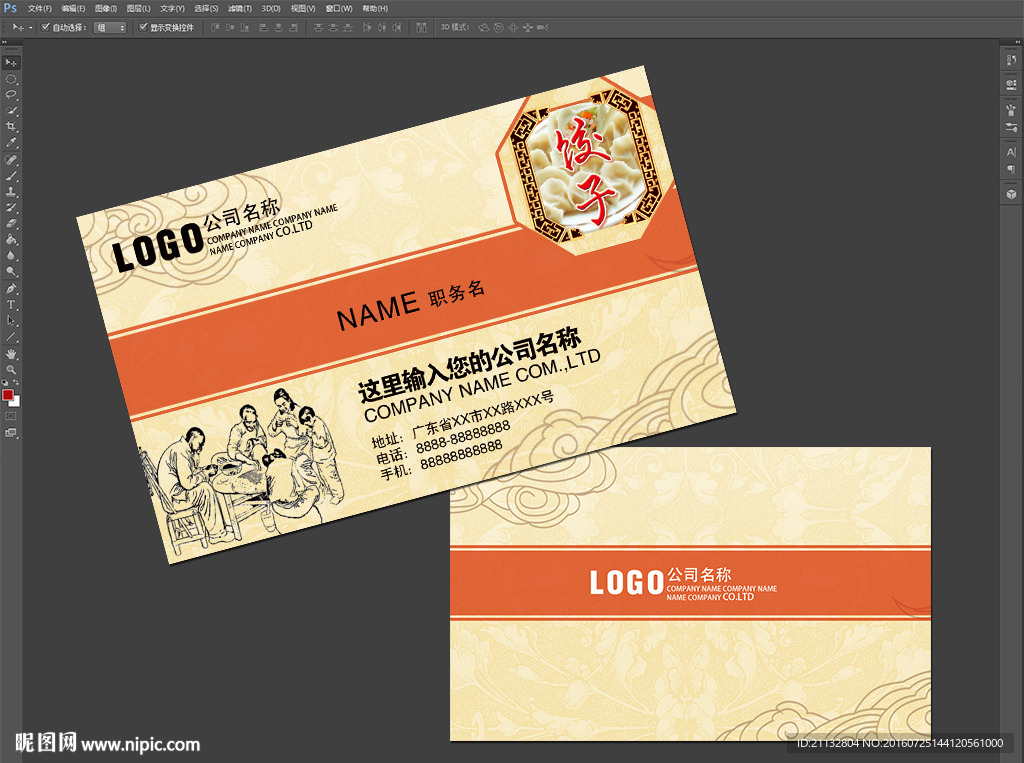Open the Character panel icon
The width and height of the screenshot is (1024, 763).
click(1011, 152)
